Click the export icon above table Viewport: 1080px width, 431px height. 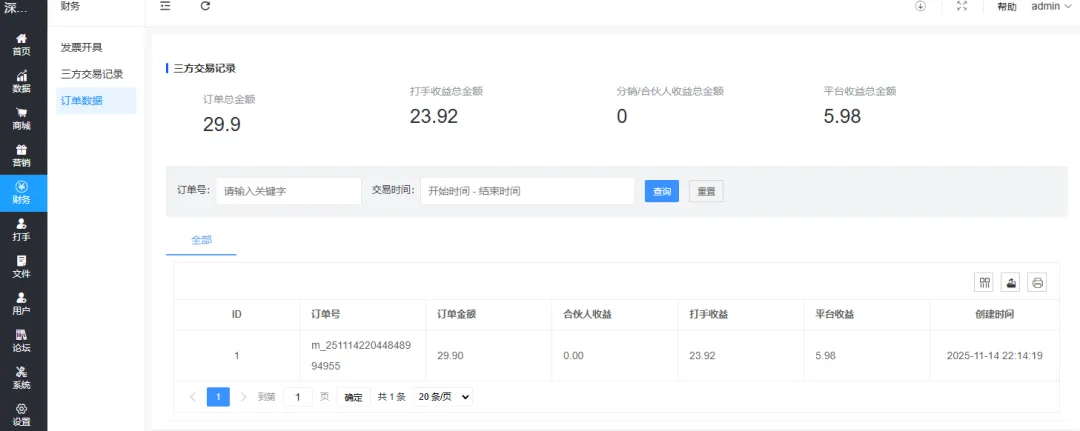1011,283
